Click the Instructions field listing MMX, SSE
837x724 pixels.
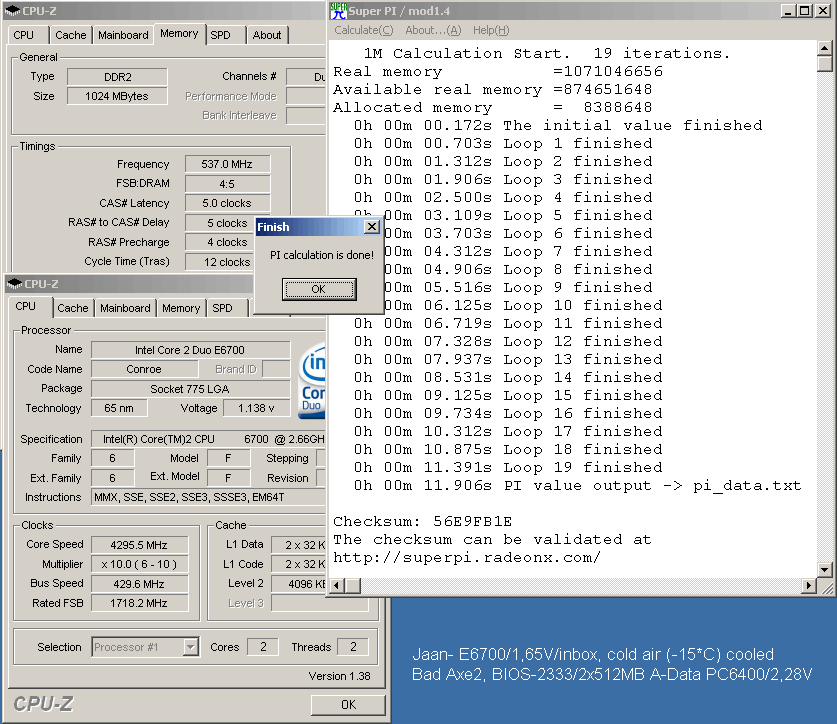pyautogui.click(x=208, y=498)
